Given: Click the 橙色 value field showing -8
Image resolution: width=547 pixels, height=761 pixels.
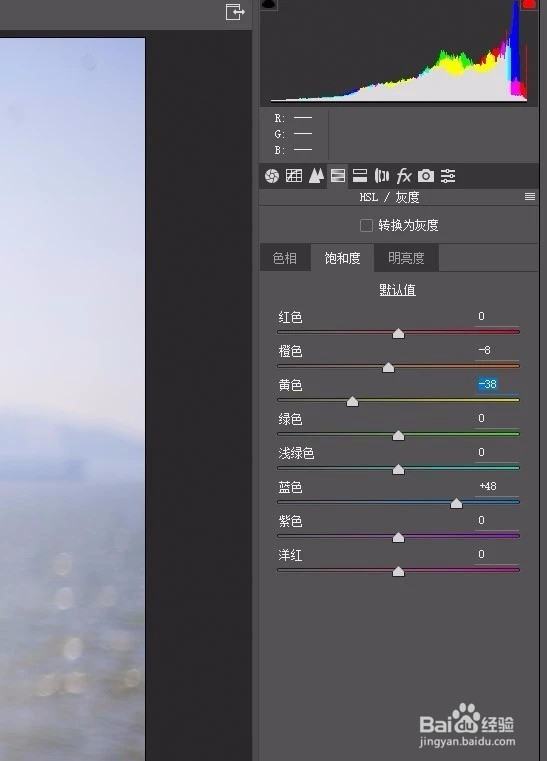Looking at the screenshot, I should coord(497,350).
